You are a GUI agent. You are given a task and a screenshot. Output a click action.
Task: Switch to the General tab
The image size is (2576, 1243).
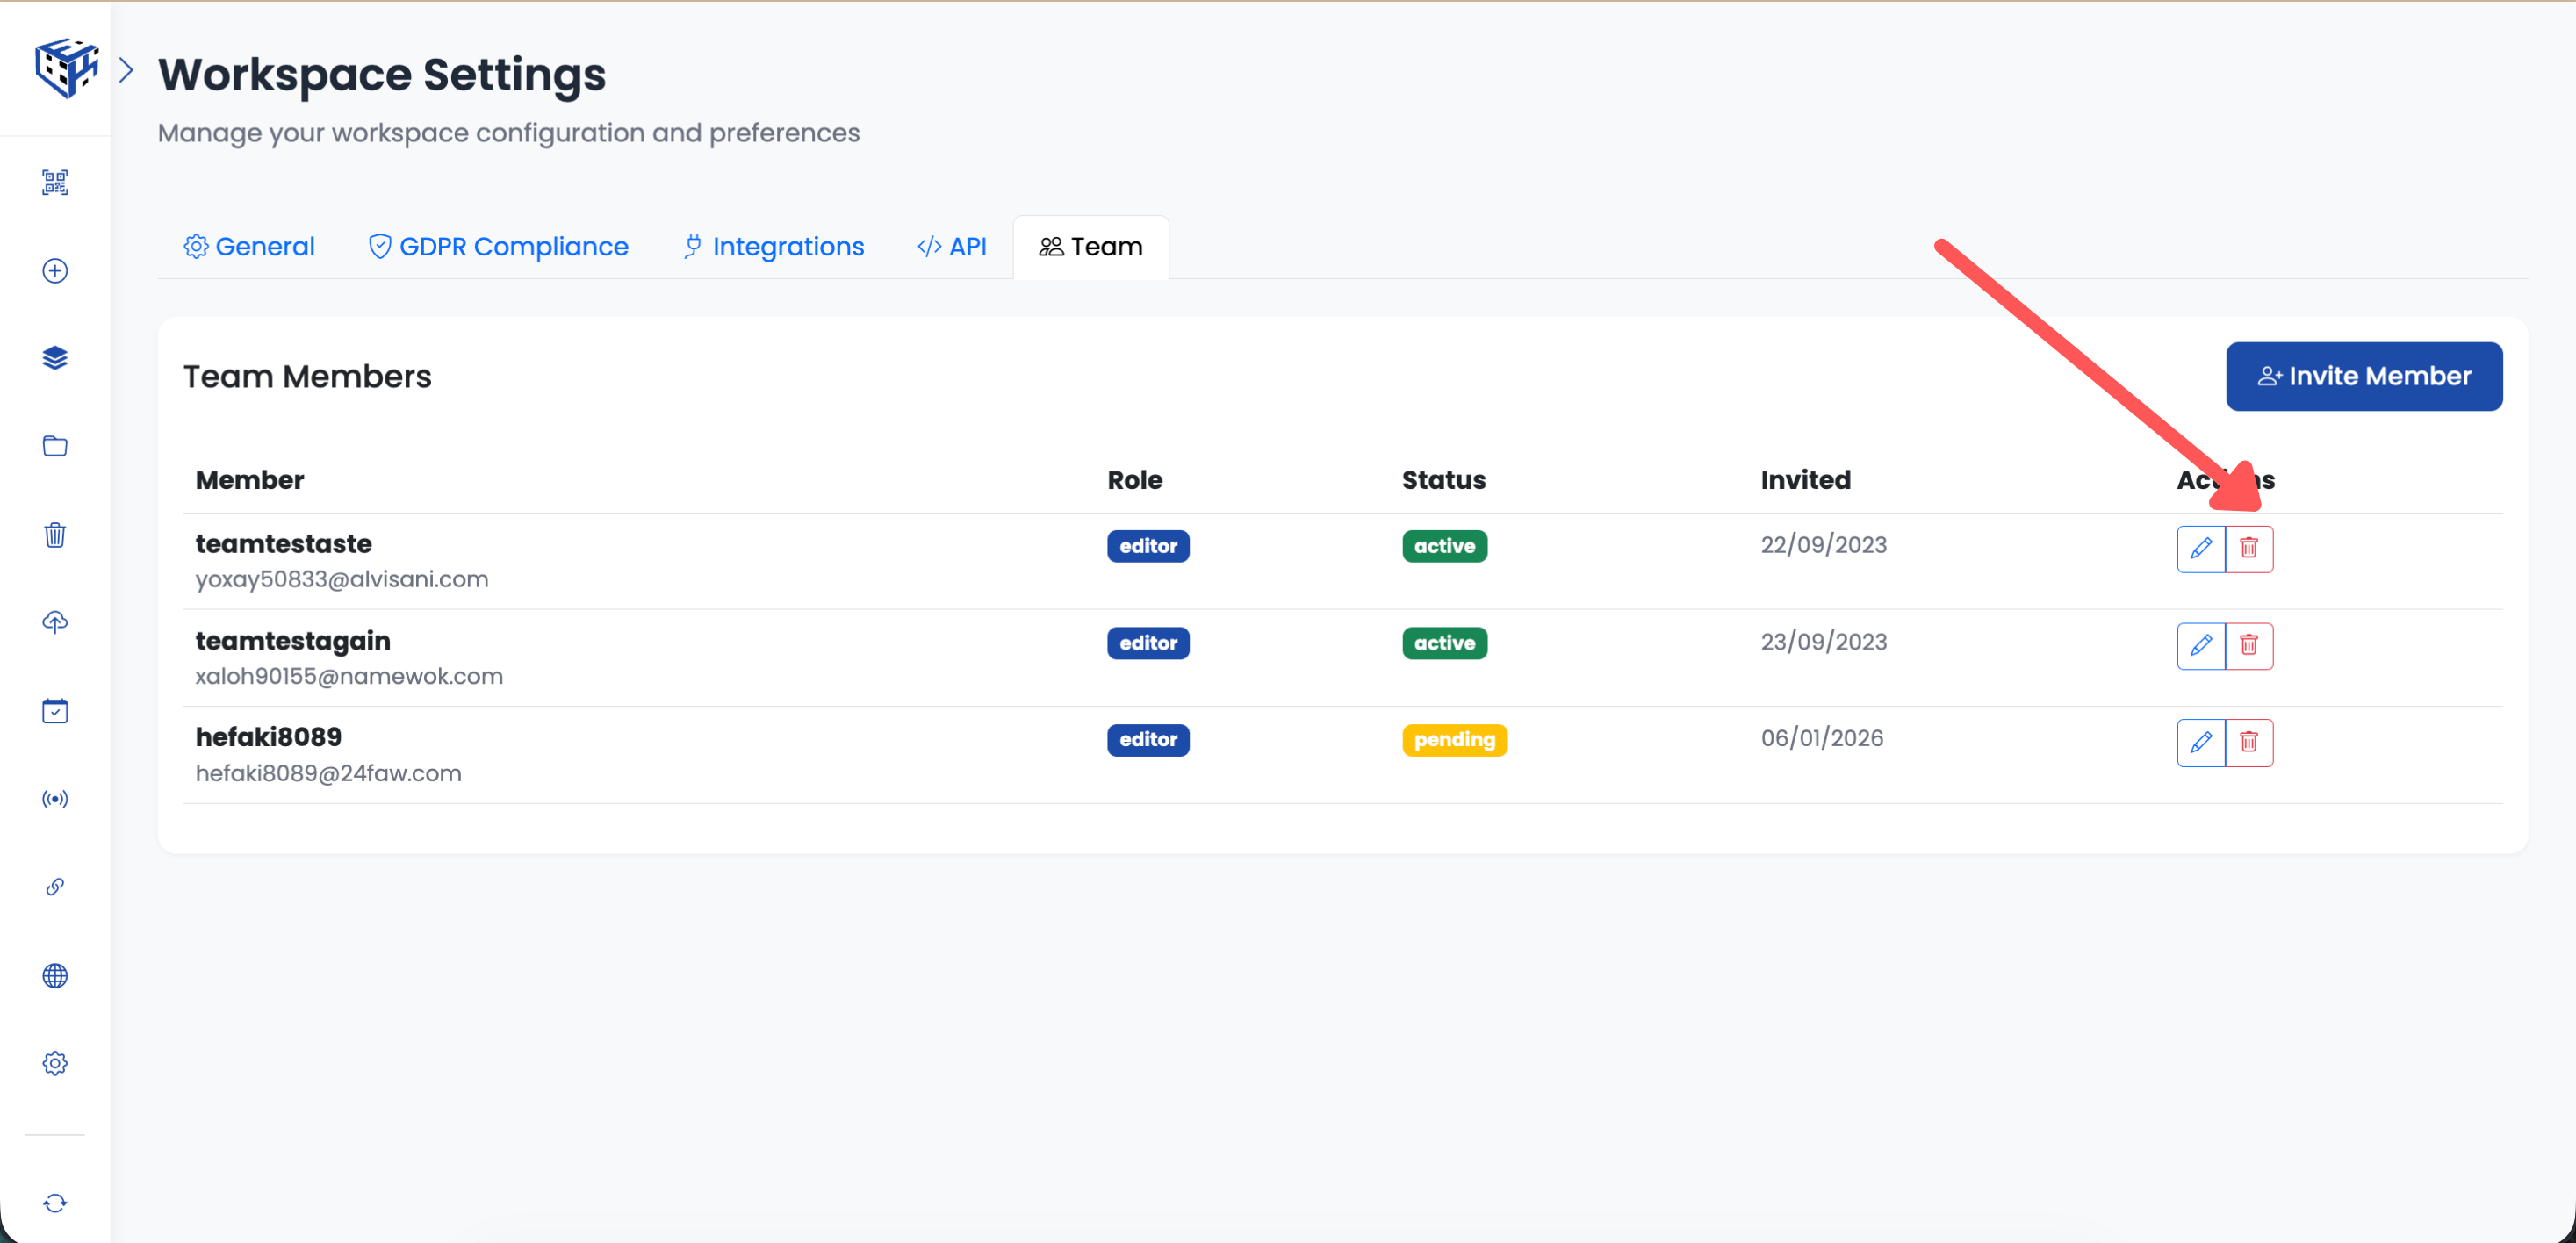[x=249, y=247]
